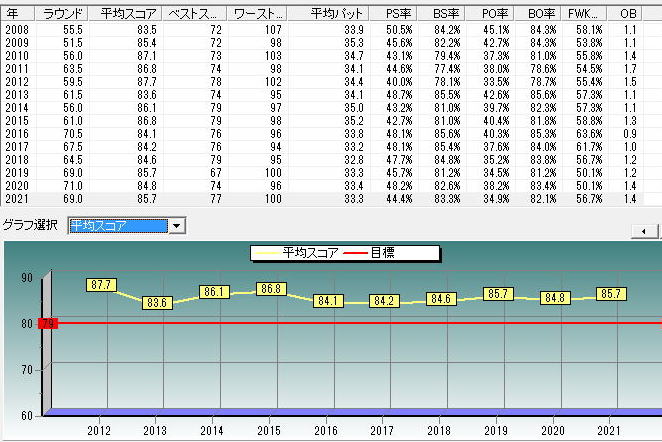Viewport: 662px width, 442px height.
Task: Select the 2013 year row
Action: click(321, 95)
